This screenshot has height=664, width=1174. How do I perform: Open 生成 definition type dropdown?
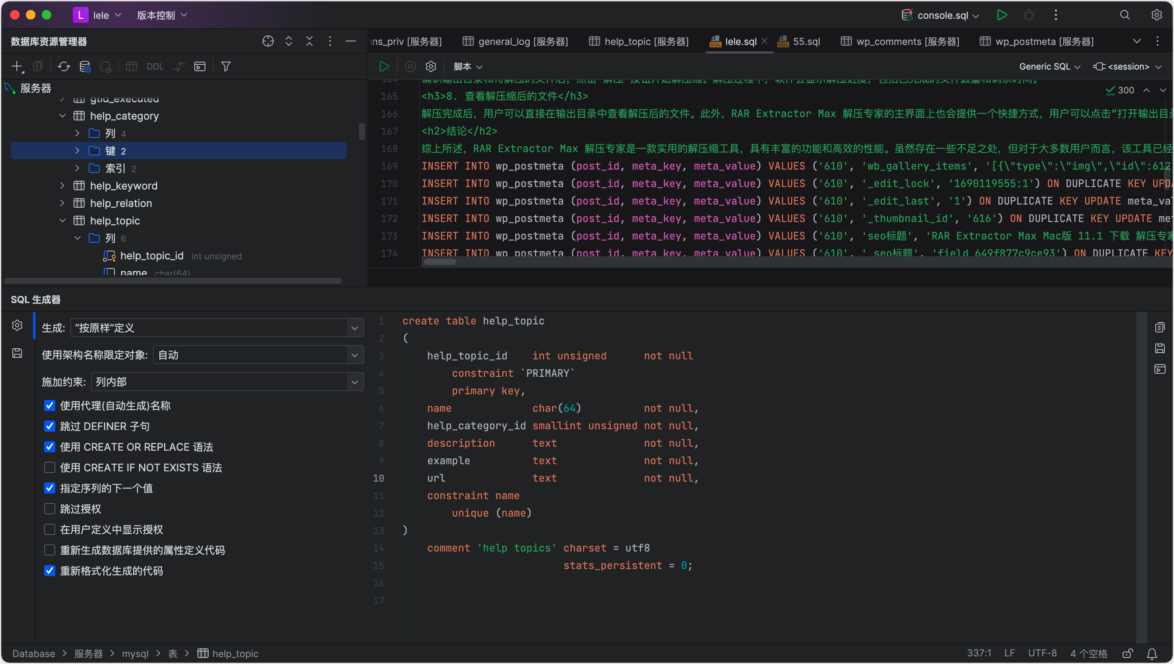coord(216,328)
